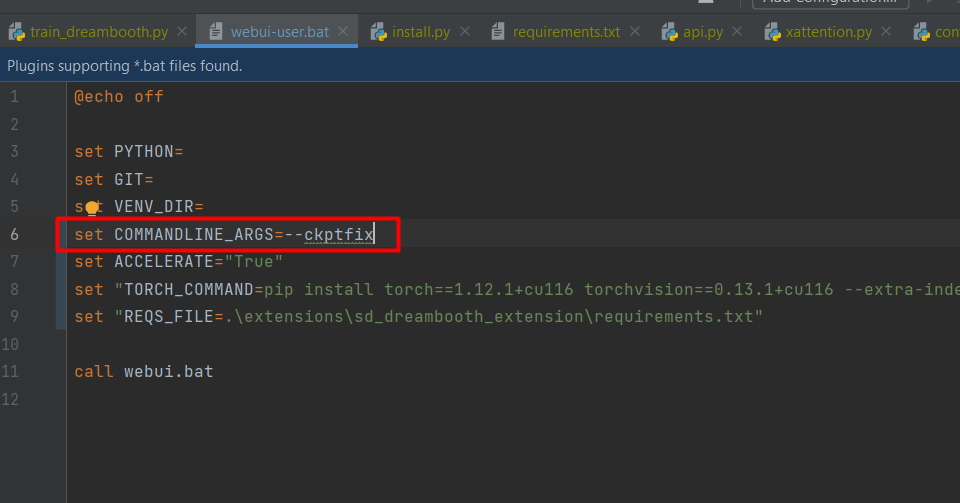Click the '@echo off' line in editor
960x503 pixels.
tap(119, 97)
